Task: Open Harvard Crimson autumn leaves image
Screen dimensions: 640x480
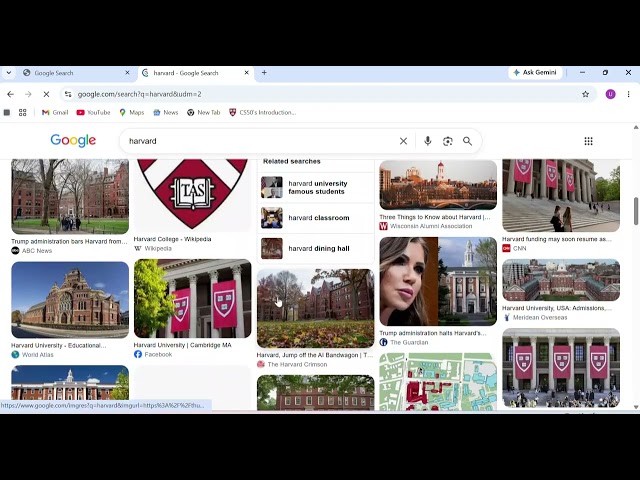Action: (x=316, y=309)
